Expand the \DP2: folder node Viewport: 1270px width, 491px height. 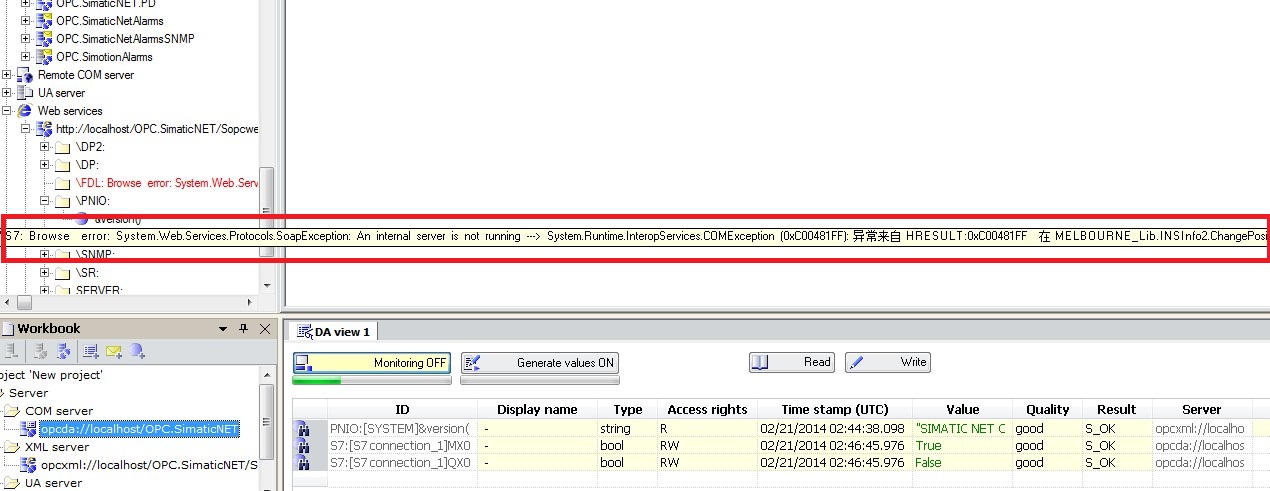[x=45, y=147]
